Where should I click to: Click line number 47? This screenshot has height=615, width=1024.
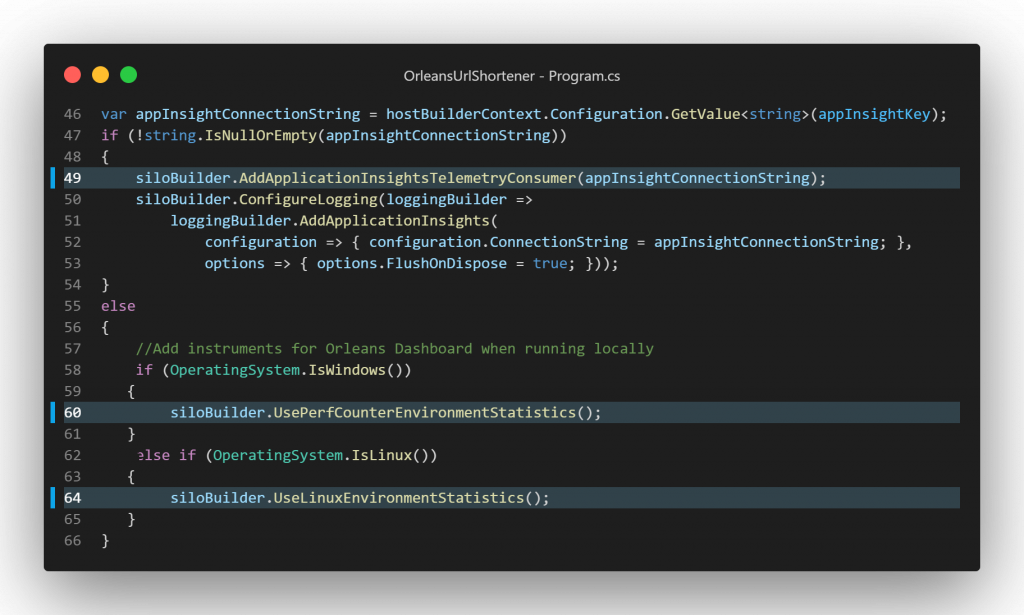coord(72,136)
